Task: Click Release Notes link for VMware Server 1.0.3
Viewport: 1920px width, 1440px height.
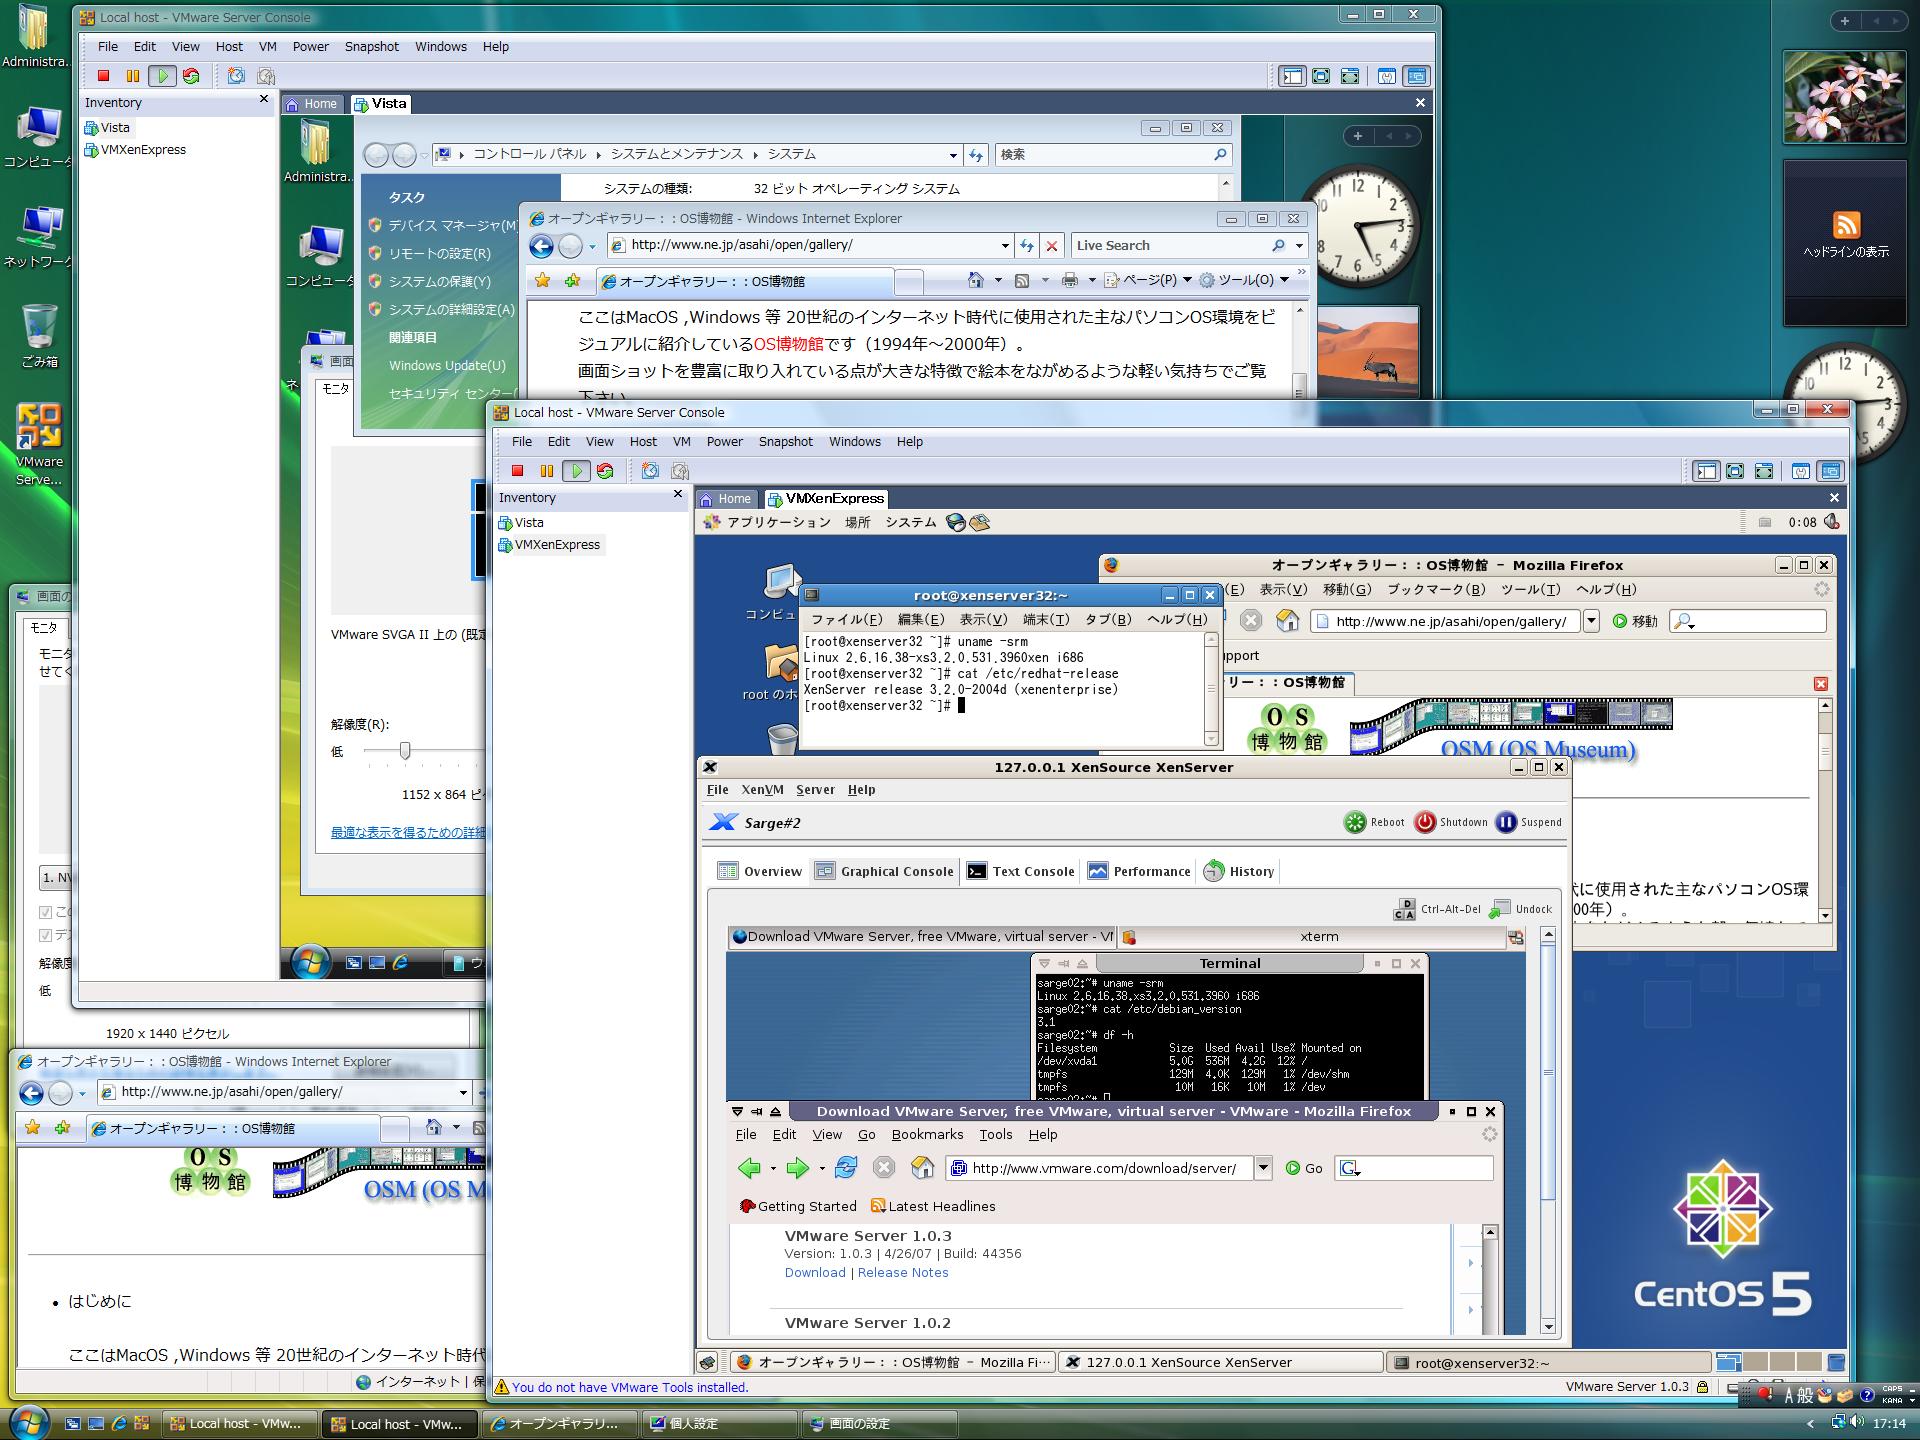Action: click(903, 1273)
